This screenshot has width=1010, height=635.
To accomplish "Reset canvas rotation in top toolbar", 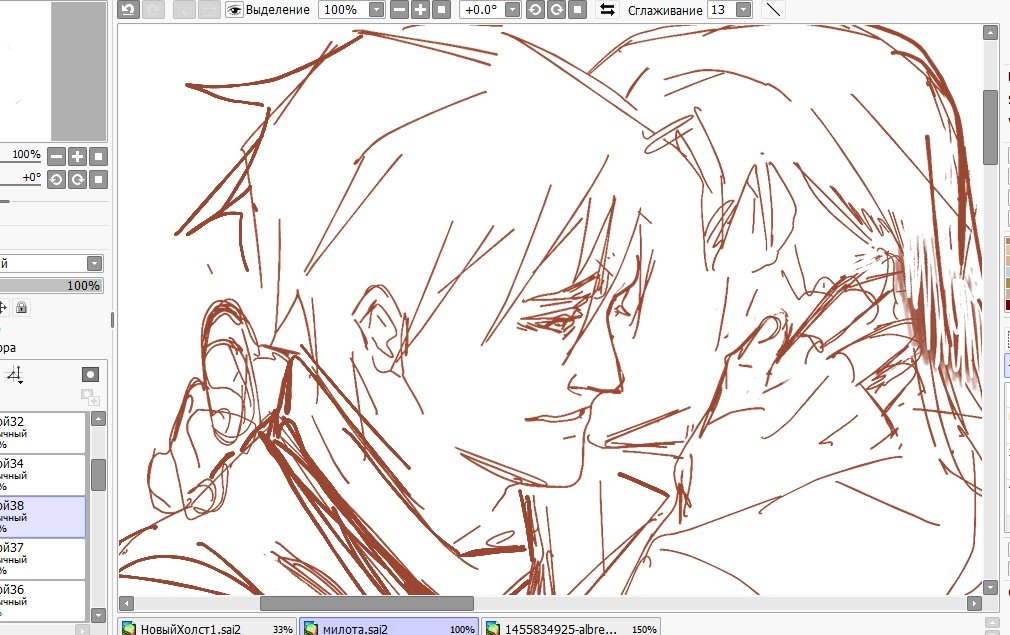I will tap(578, 10).
